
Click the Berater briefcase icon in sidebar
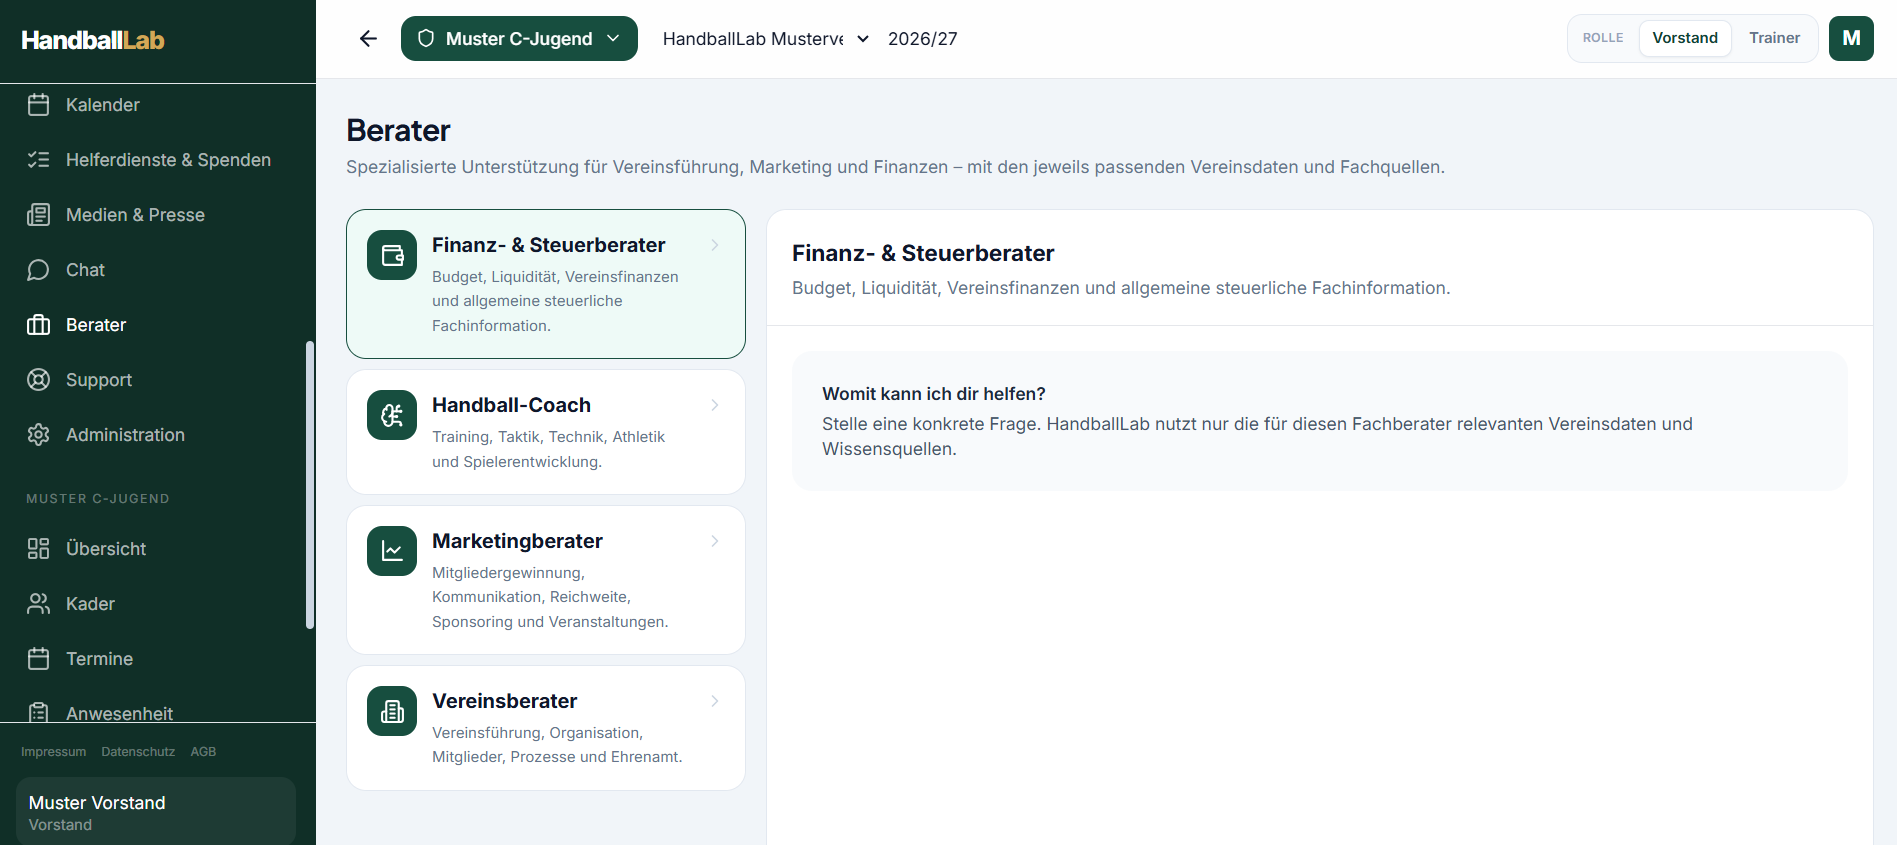coord(39,325)
